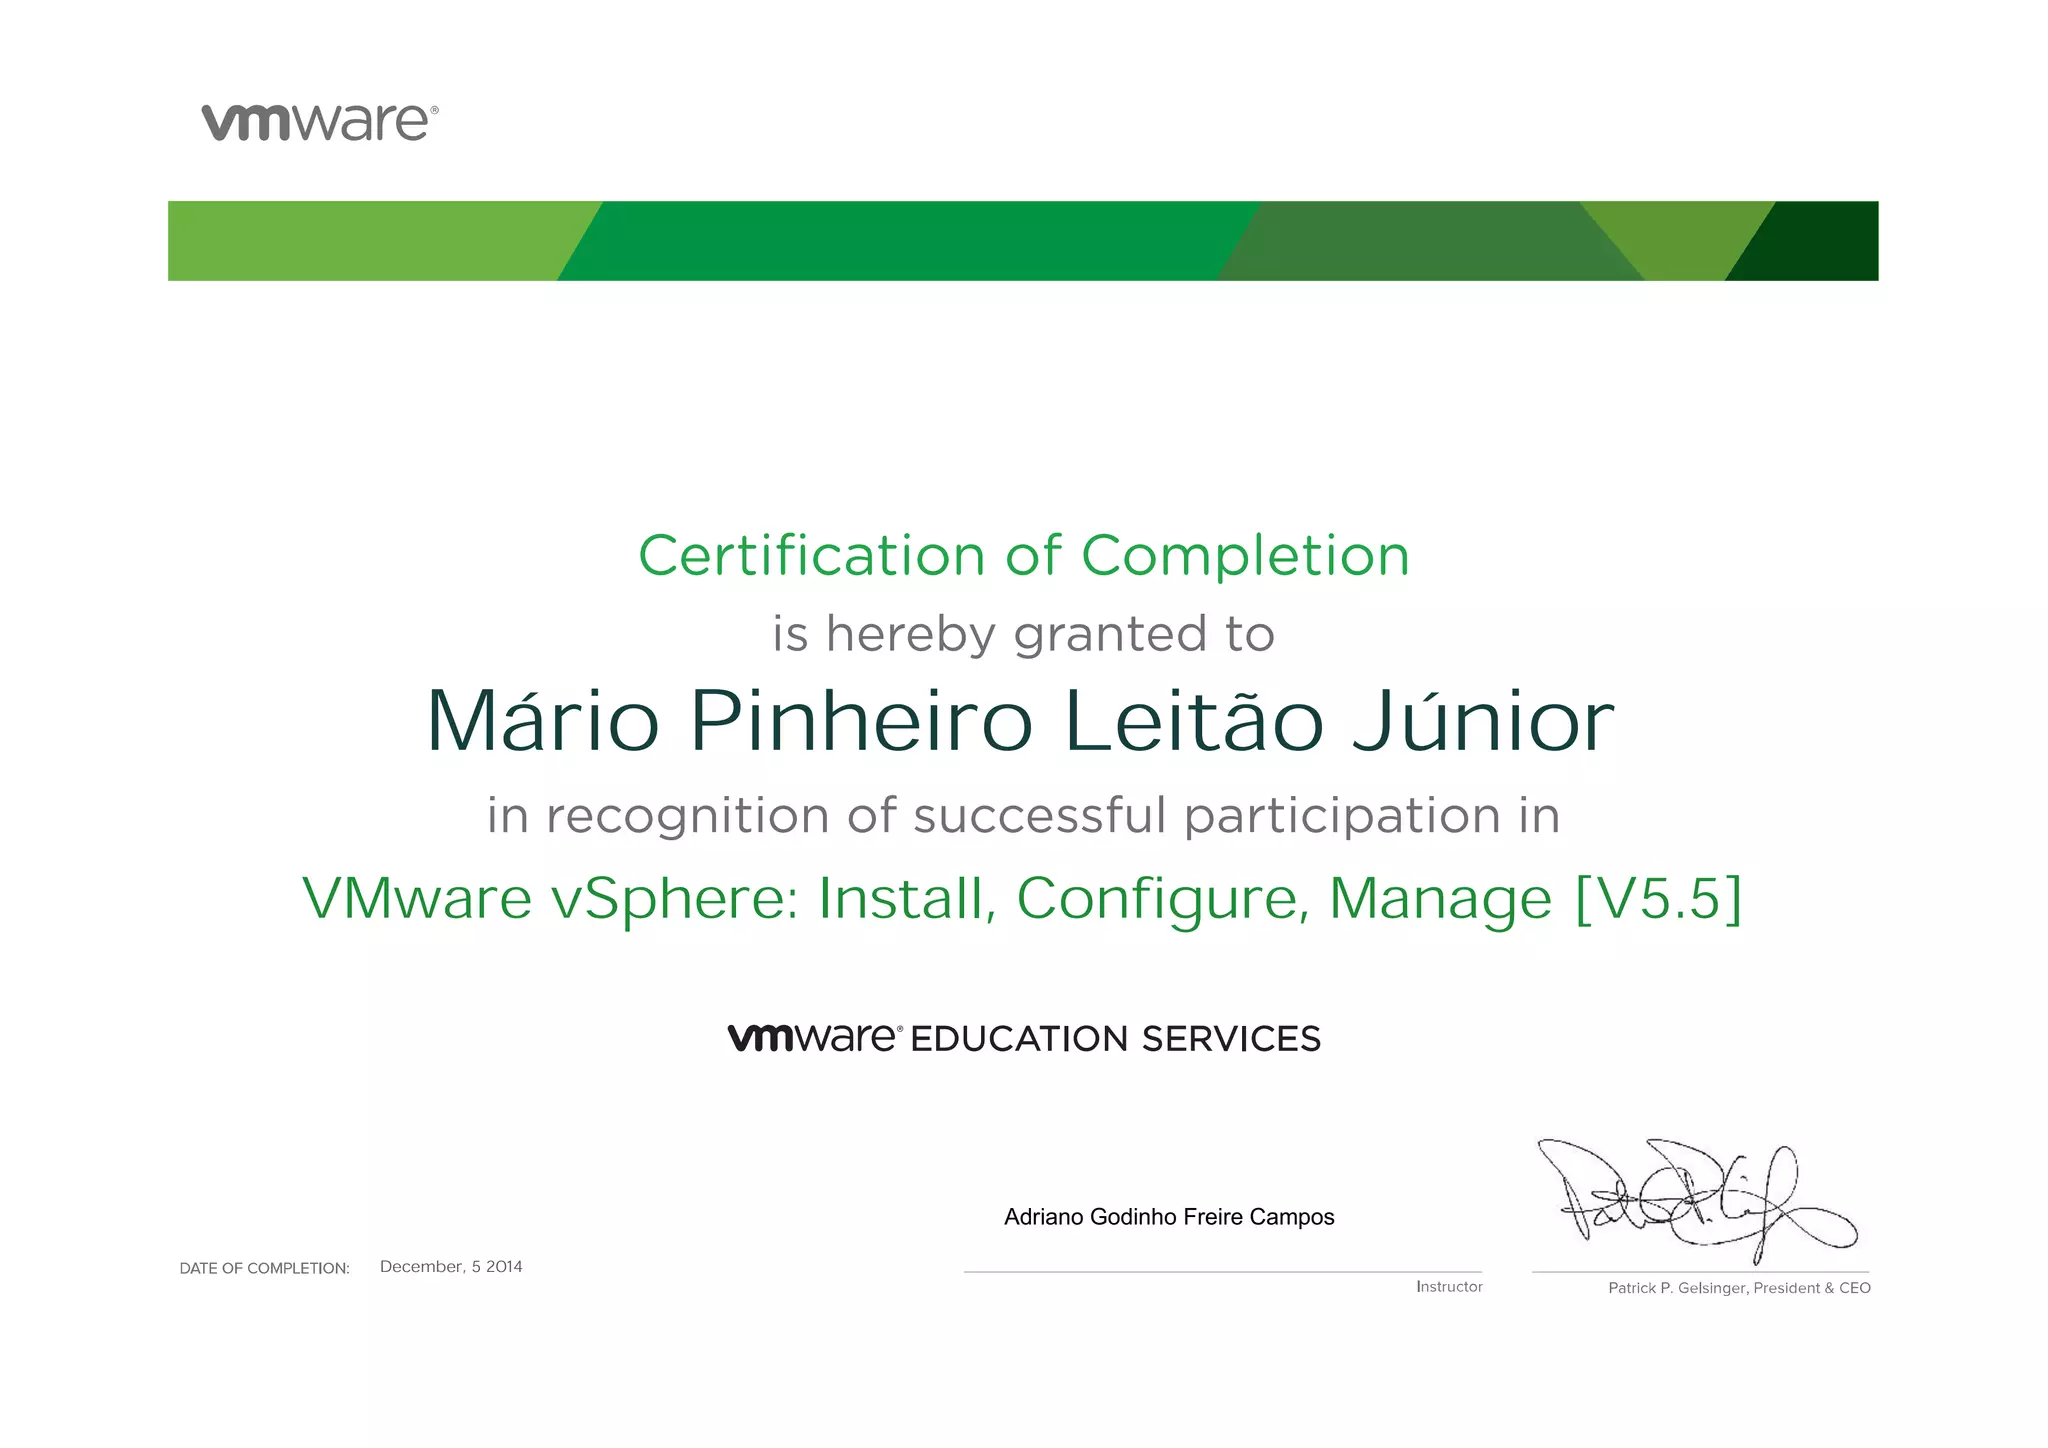Click the December, 5 2014 date
Screen dimensions: 2048x1448
(451, 1267)
